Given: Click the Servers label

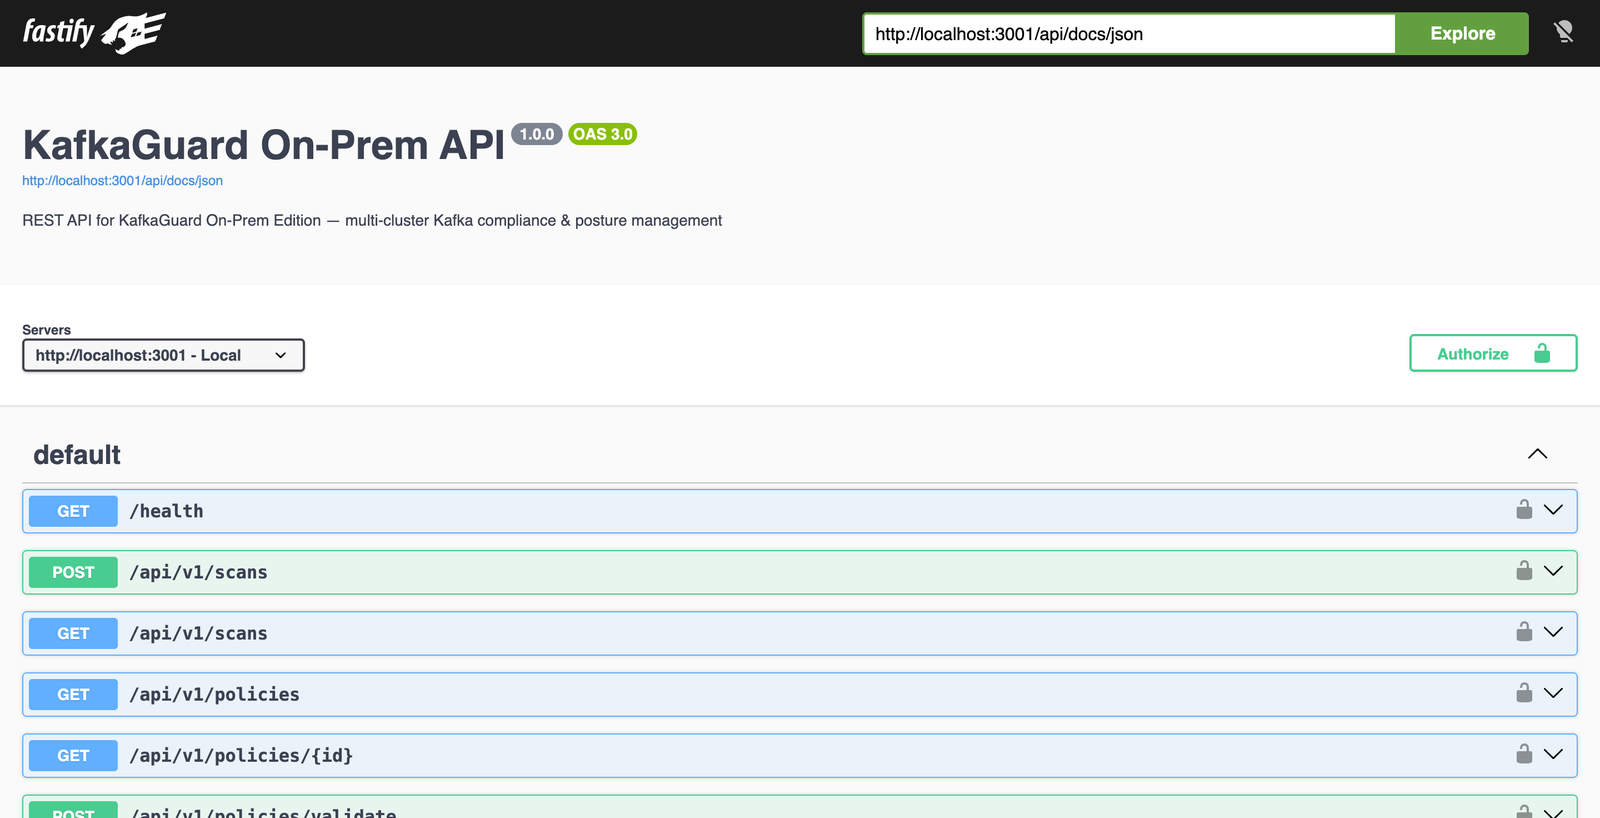Looking at the screenshot, I should tap(46, 329).
